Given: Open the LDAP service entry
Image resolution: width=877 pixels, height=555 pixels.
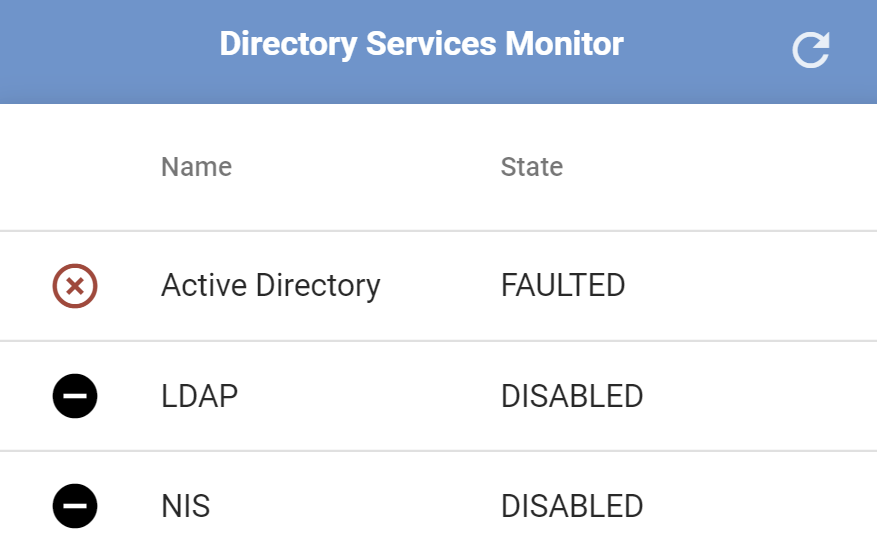Looking at the screenshot, I should 199,396.
